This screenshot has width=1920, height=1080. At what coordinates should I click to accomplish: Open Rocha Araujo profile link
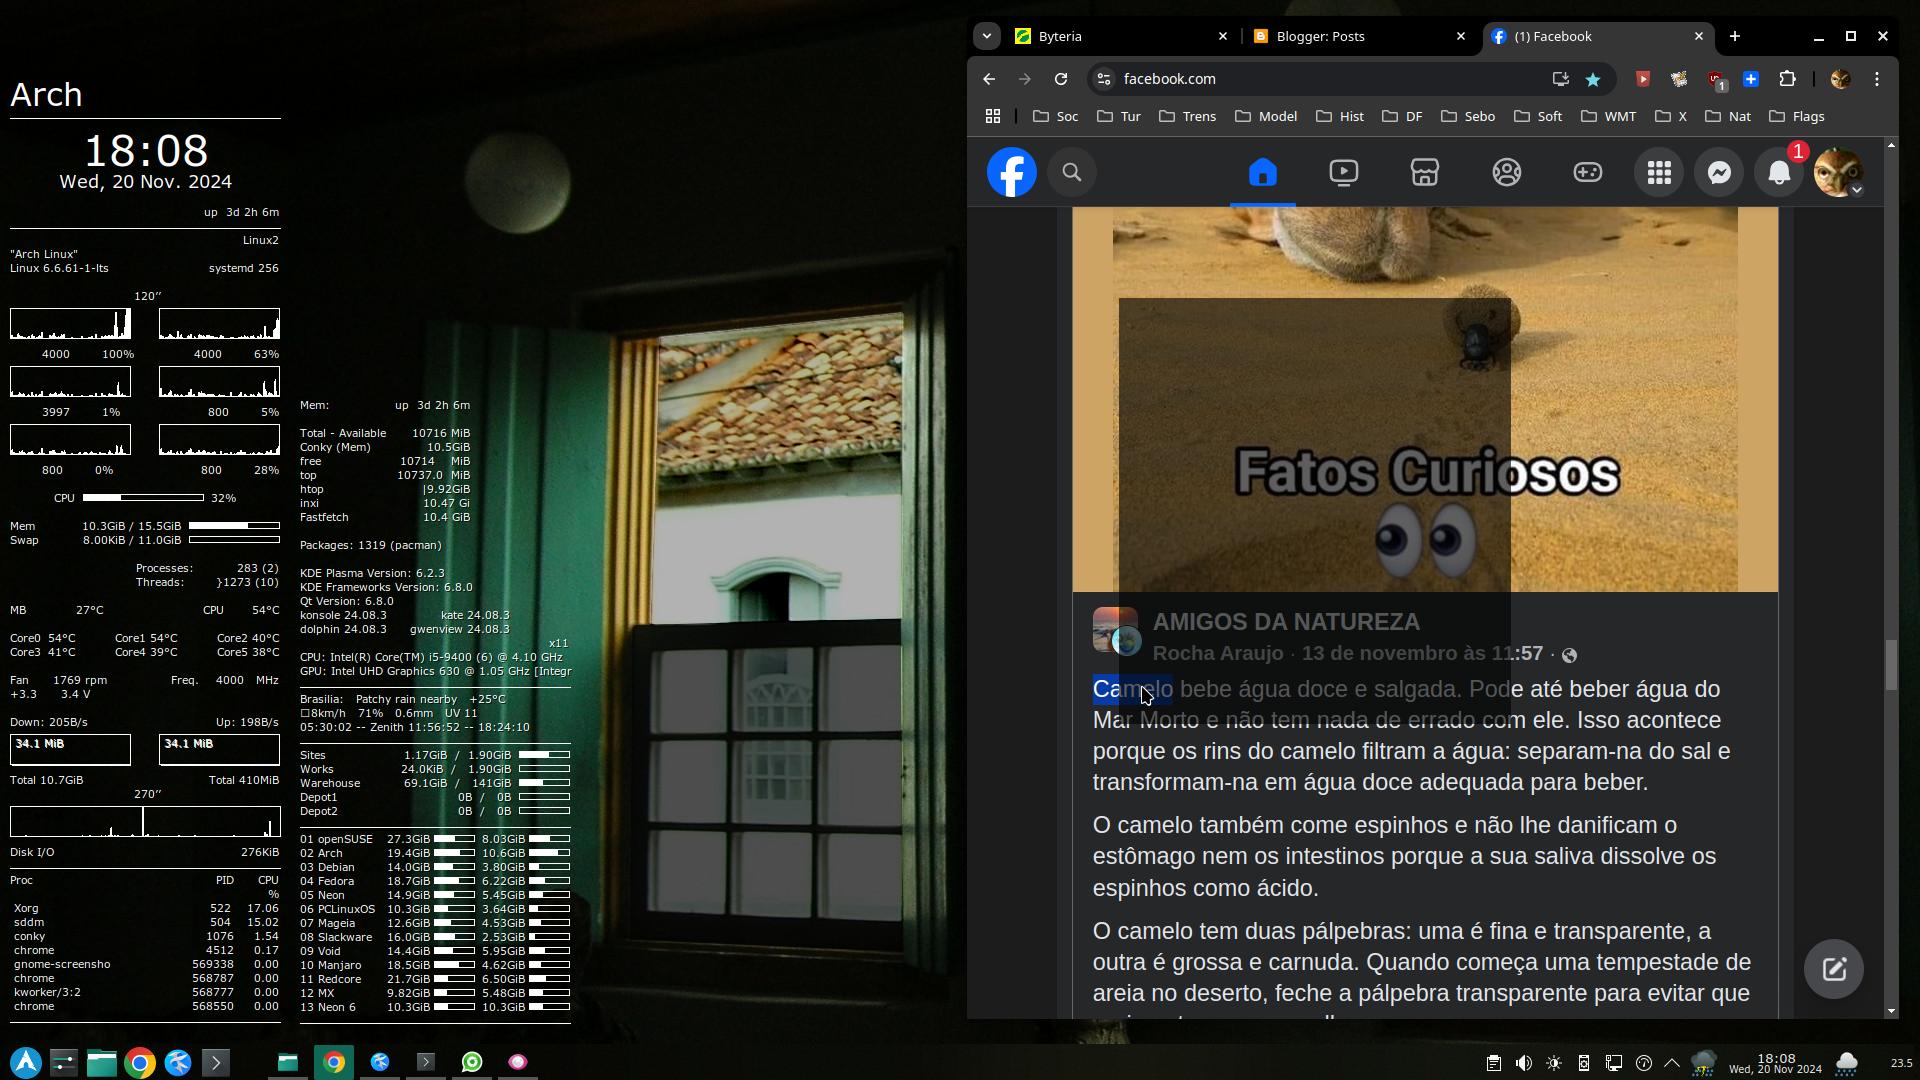tap(1217, 654)
